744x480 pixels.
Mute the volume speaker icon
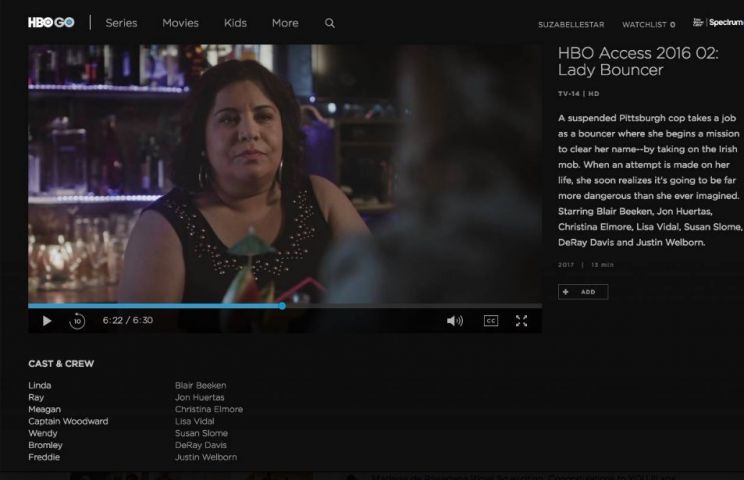point(455,321)
